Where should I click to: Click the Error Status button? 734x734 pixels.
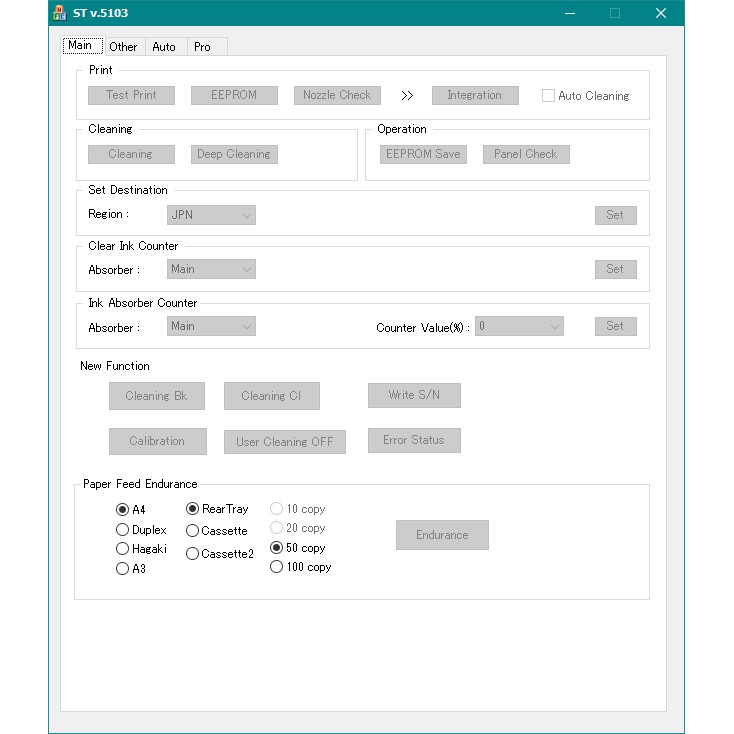click(x=414, y=440)
